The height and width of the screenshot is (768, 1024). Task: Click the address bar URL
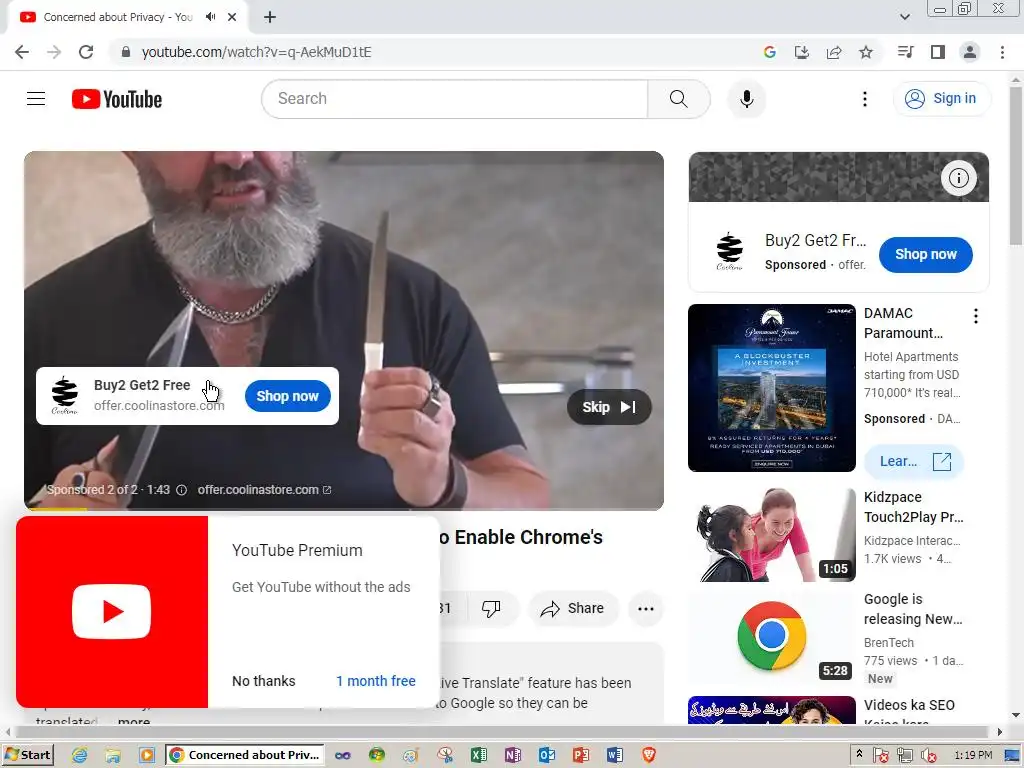[256, 52]
